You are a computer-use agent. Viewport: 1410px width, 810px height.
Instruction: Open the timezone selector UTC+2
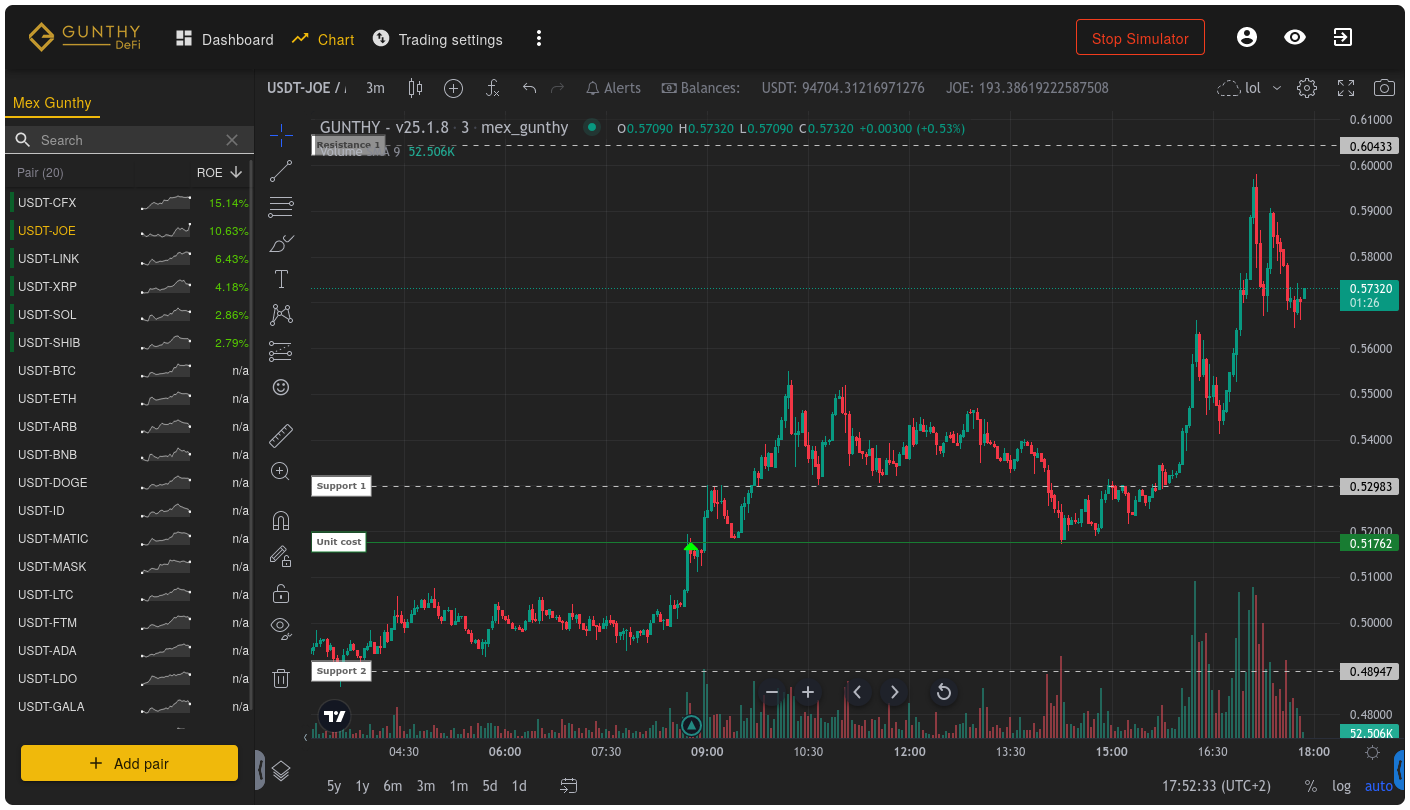point(1216,786)
